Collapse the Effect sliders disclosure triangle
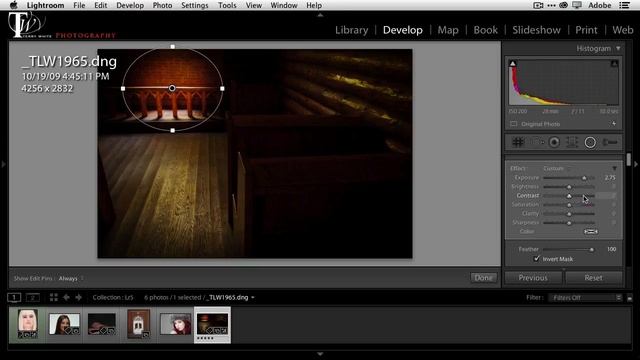This screenshot has width=640, height=360. [614, 168]
